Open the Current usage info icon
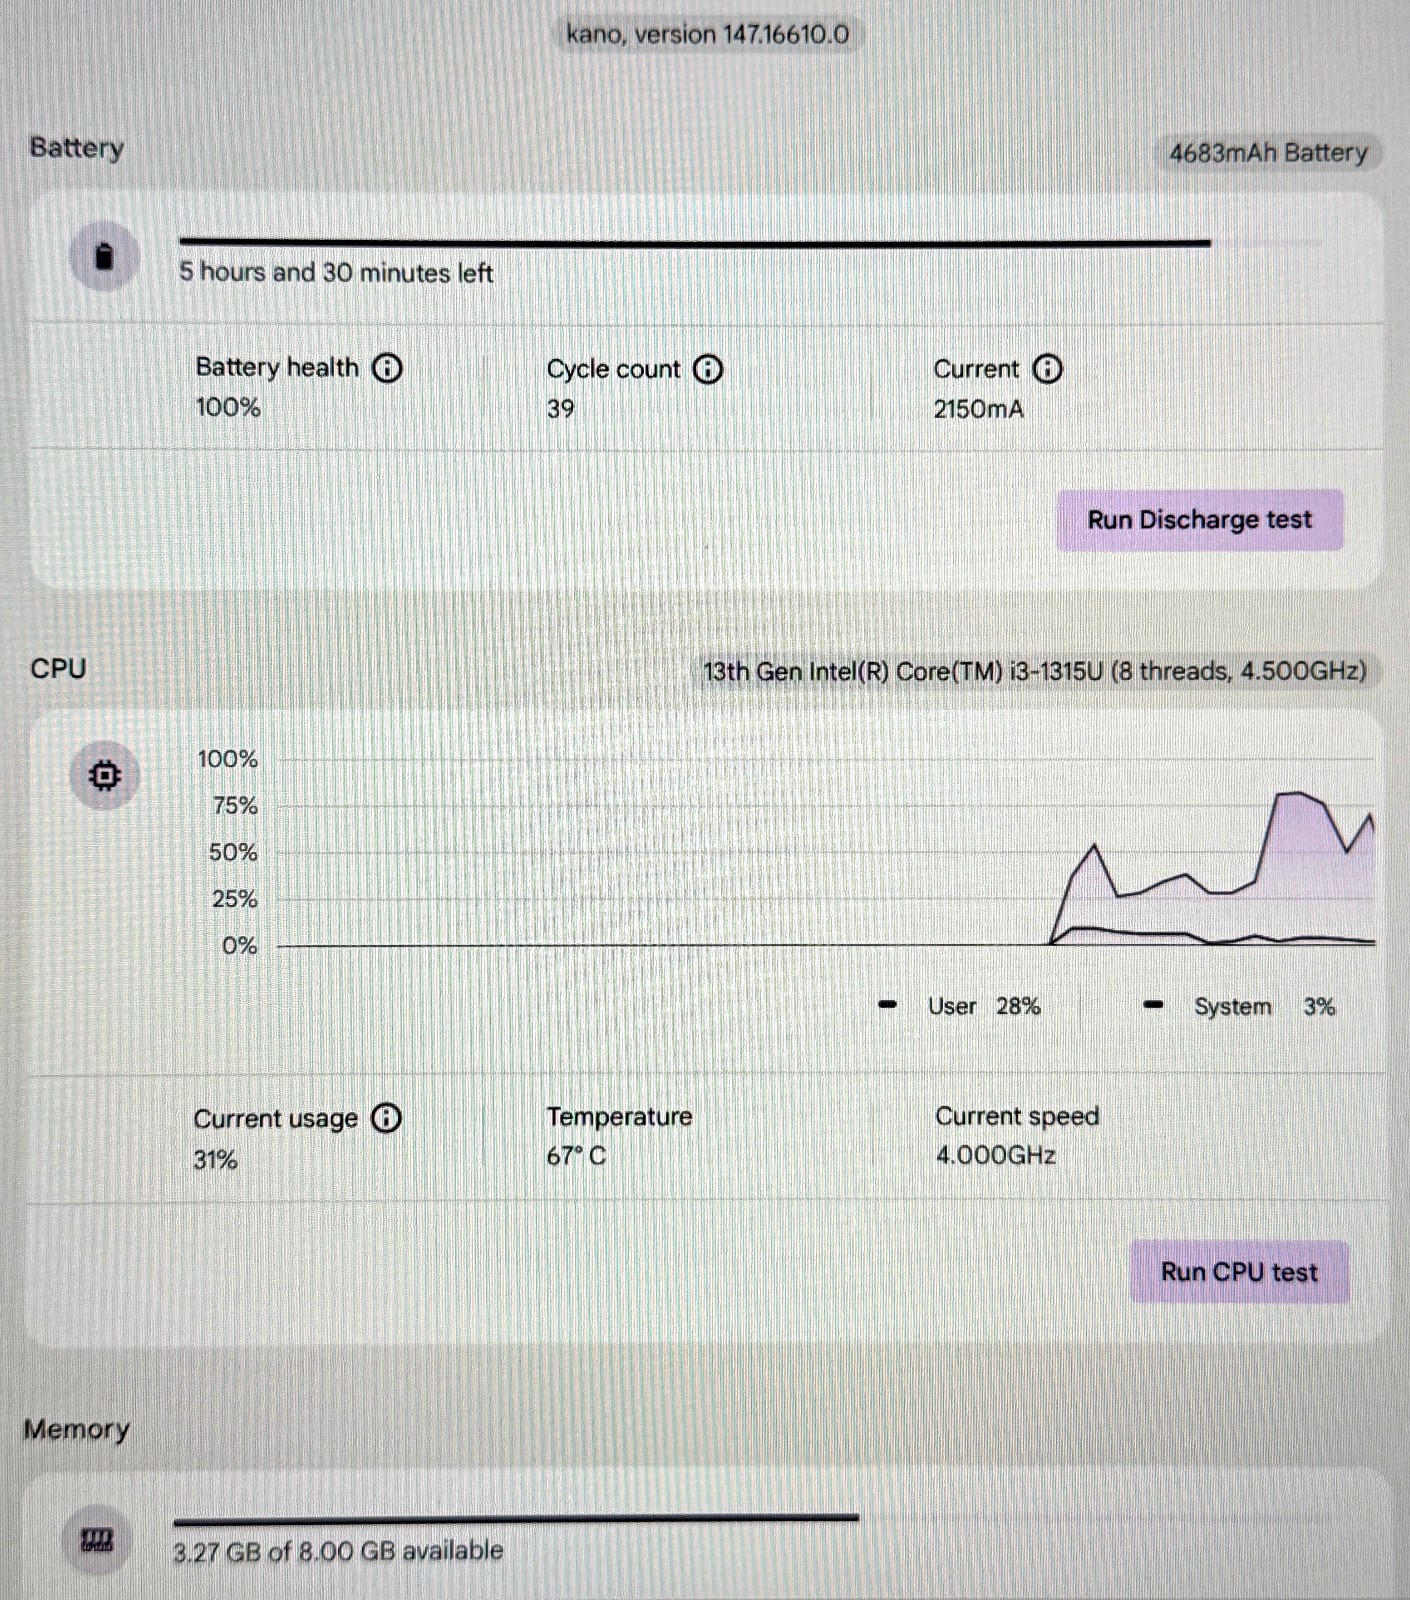Viewport: 1410px width, 1600px height. coord(386,1118)
